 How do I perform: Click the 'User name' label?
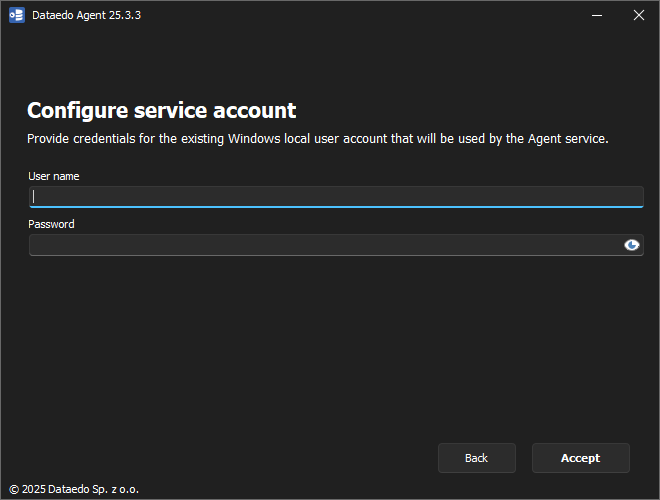click(54, 176)
